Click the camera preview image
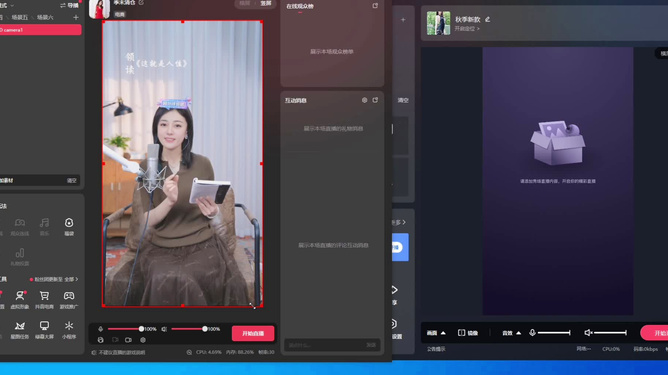The width and height of the screenshot is (668, 375). point(182,164)
